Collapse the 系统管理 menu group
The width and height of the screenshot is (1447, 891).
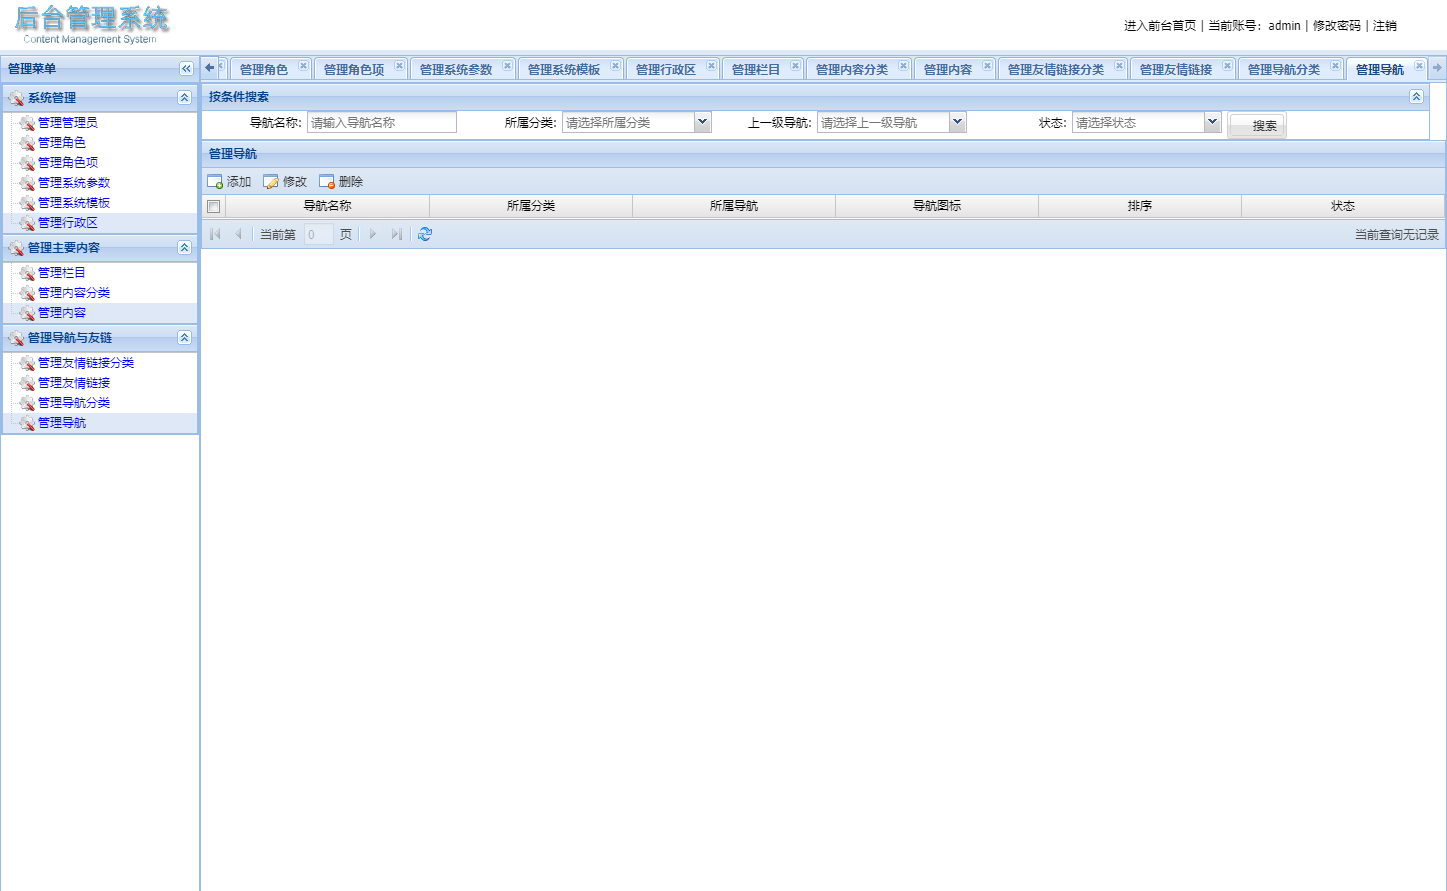click(182, 97)
